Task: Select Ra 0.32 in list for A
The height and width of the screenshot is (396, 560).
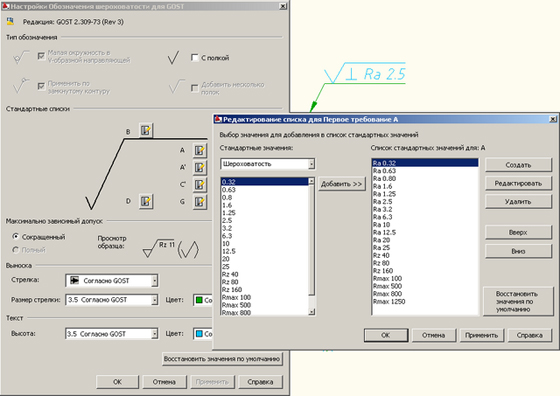Action: click(425, 163)
